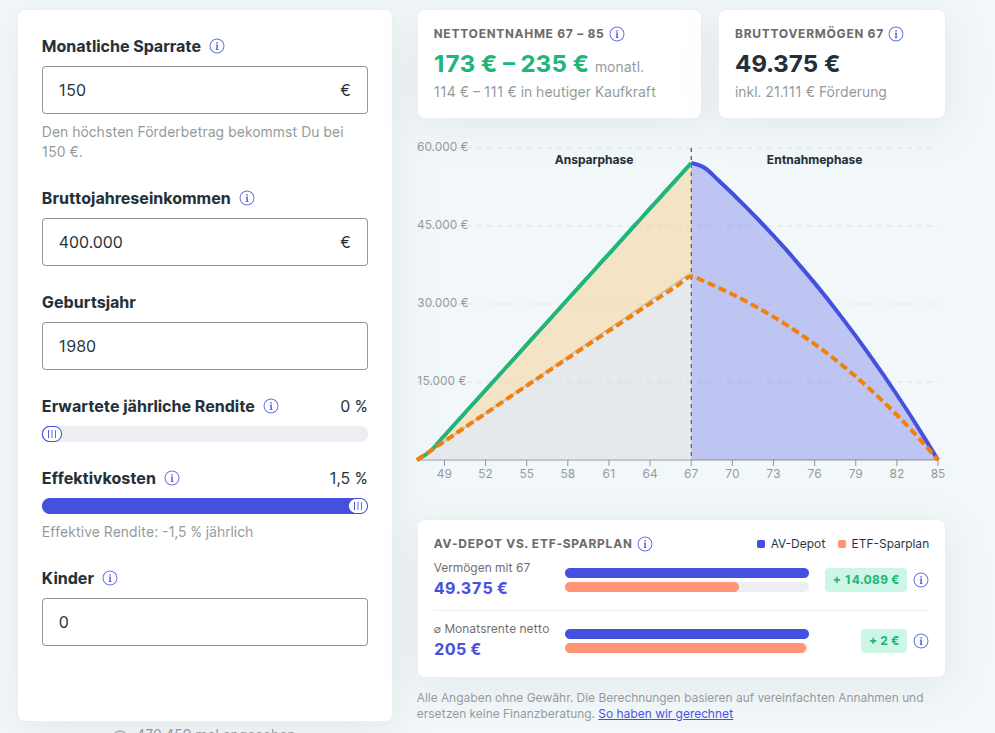Viewport: 995px width, 733px height.
Task: Toggle the ETF-Sparplan legend entry
Action: pos(883,544)
